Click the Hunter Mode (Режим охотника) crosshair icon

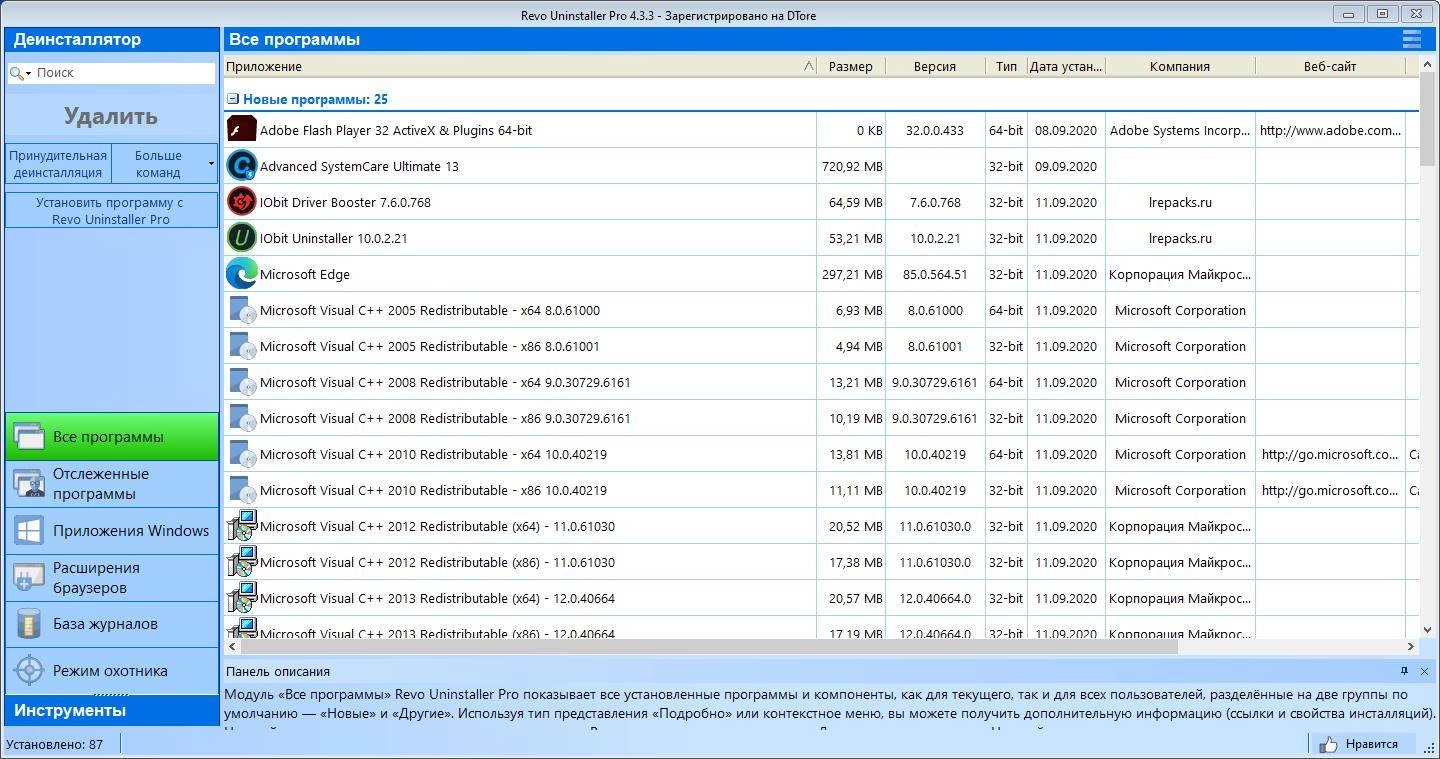(x=29, y=671)
